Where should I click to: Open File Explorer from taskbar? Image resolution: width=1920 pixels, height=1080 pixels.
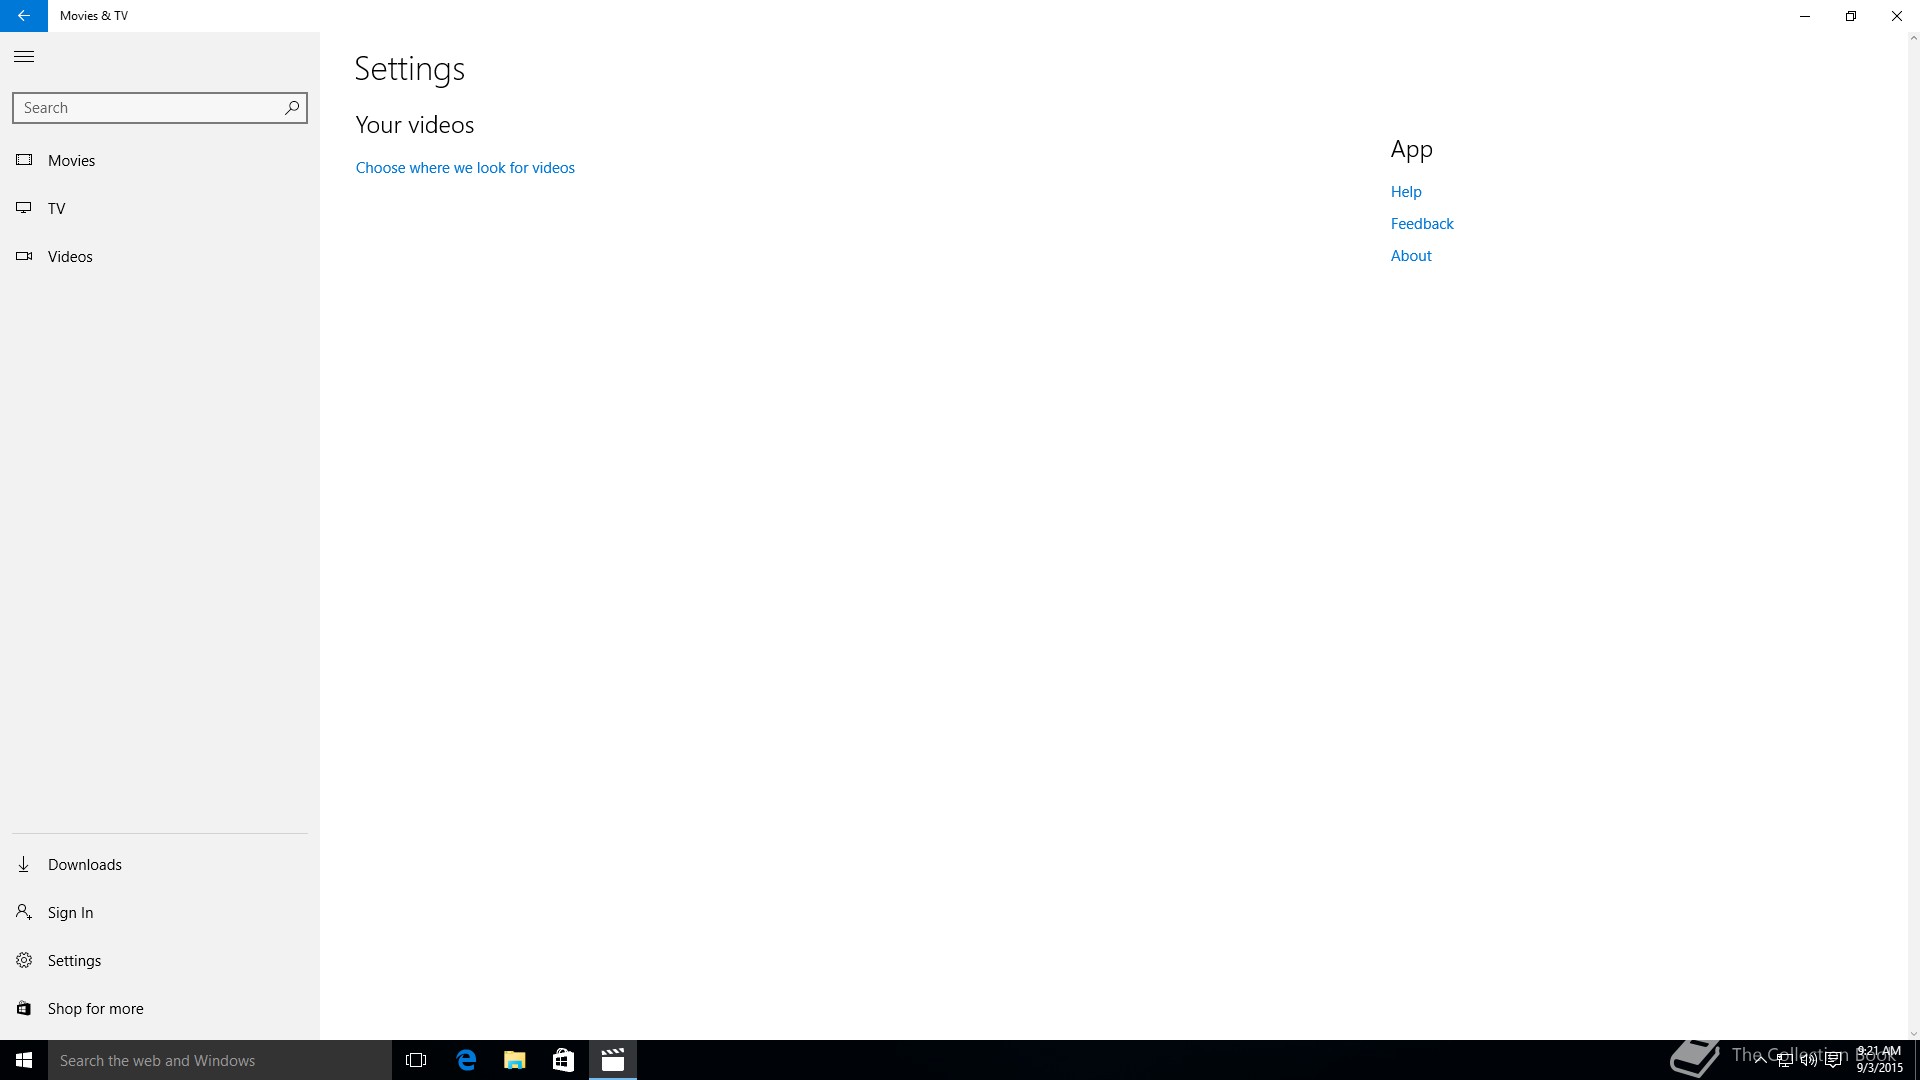point(514,1060)
